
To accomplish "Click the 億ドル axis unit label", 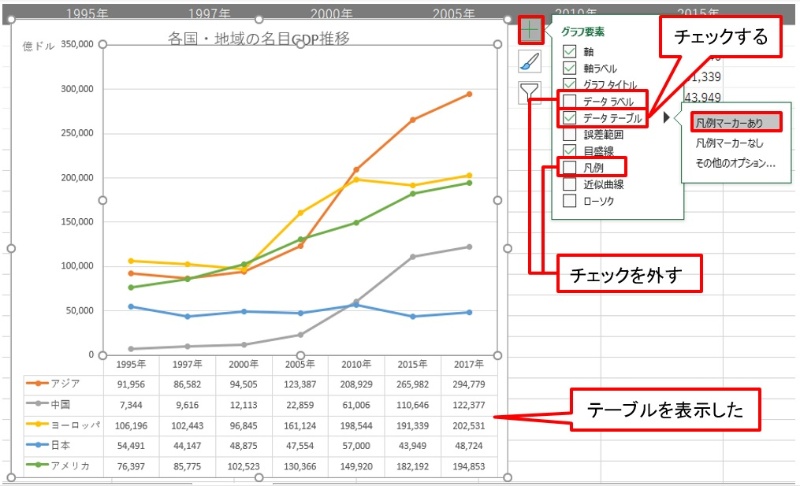I will [x=36, y=46].
